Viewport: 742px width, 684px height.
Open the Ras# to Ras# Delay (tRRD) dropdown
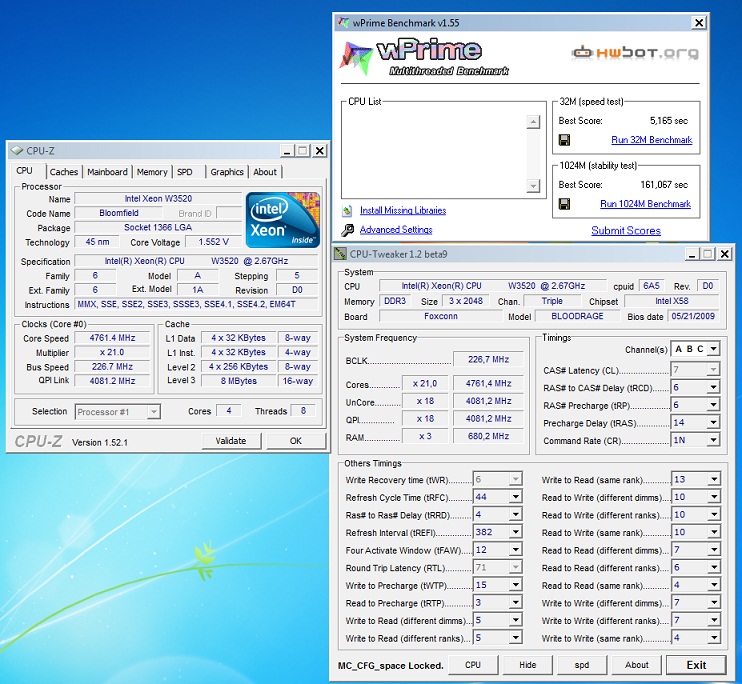tap(515, 515)
